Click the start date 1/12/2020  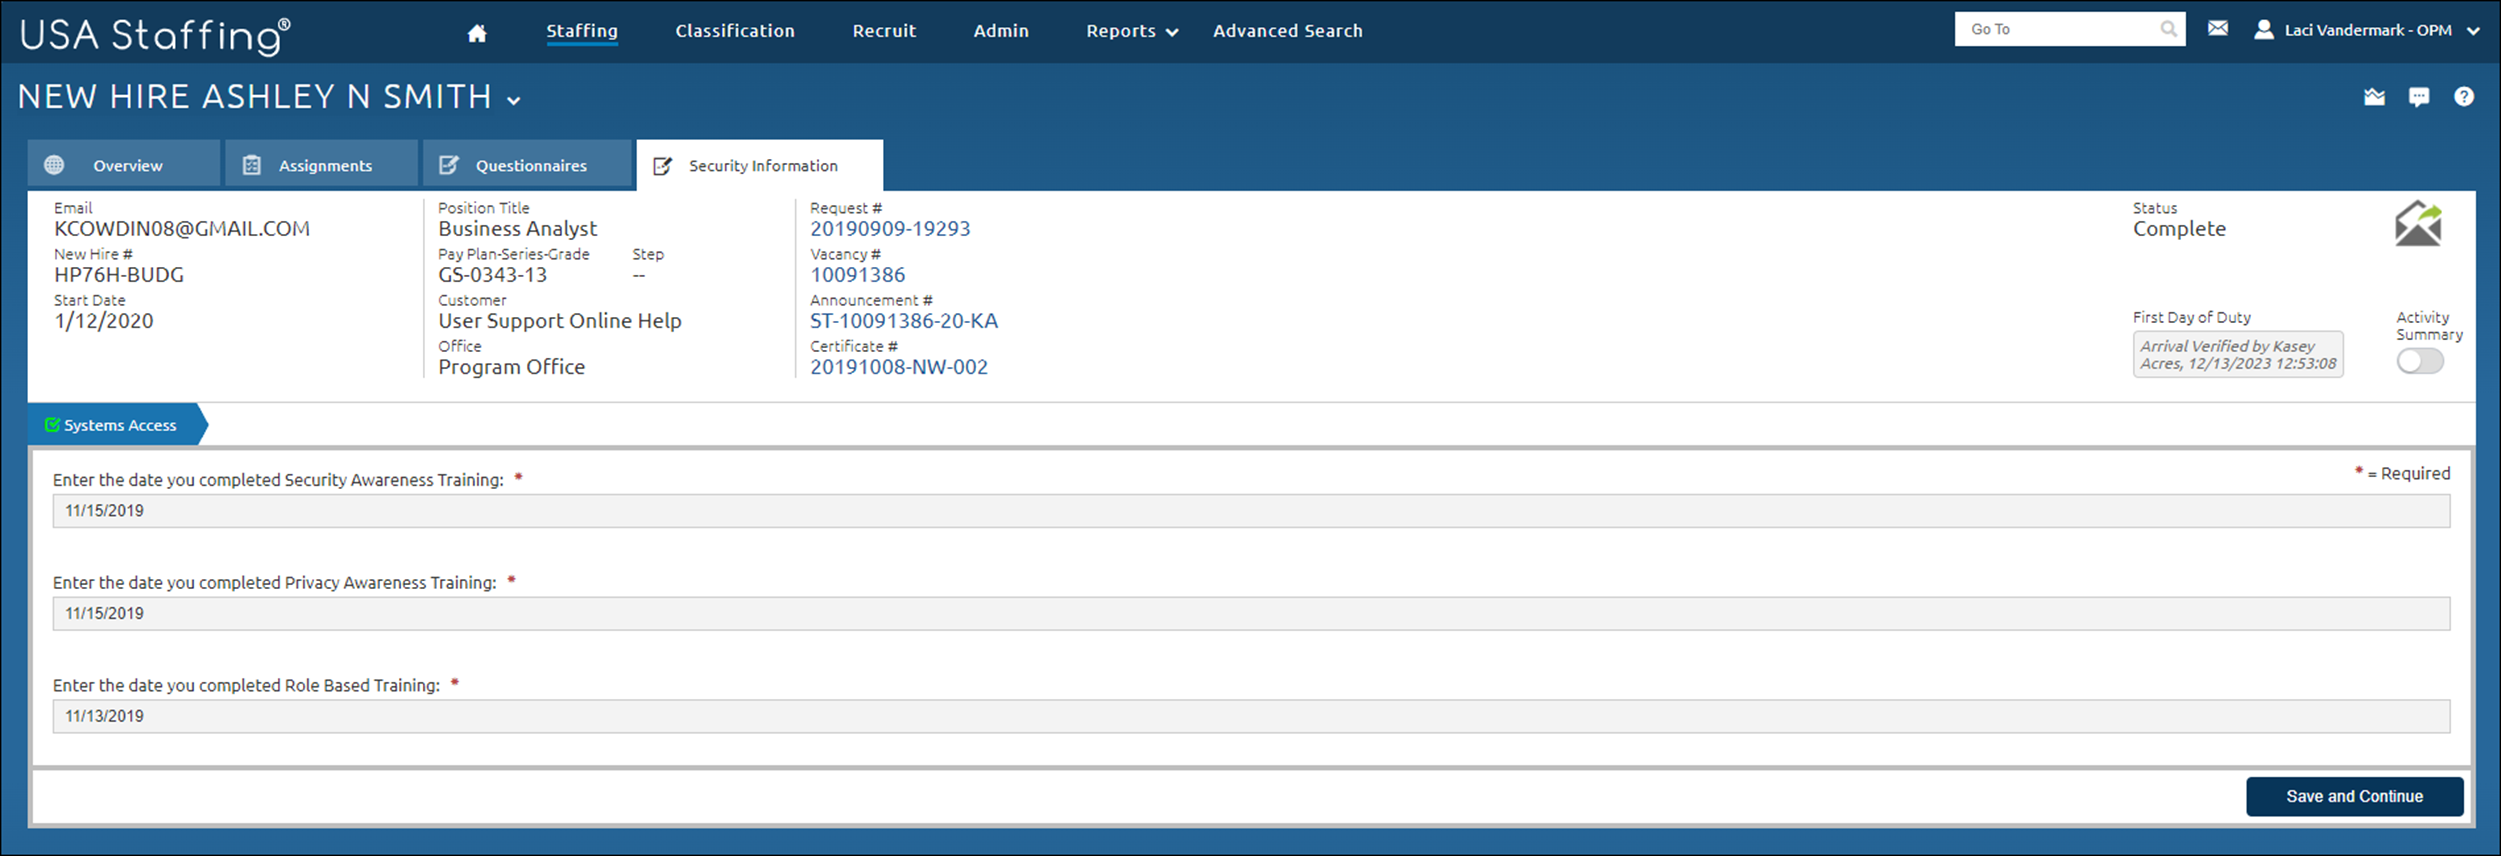[104, 321]
